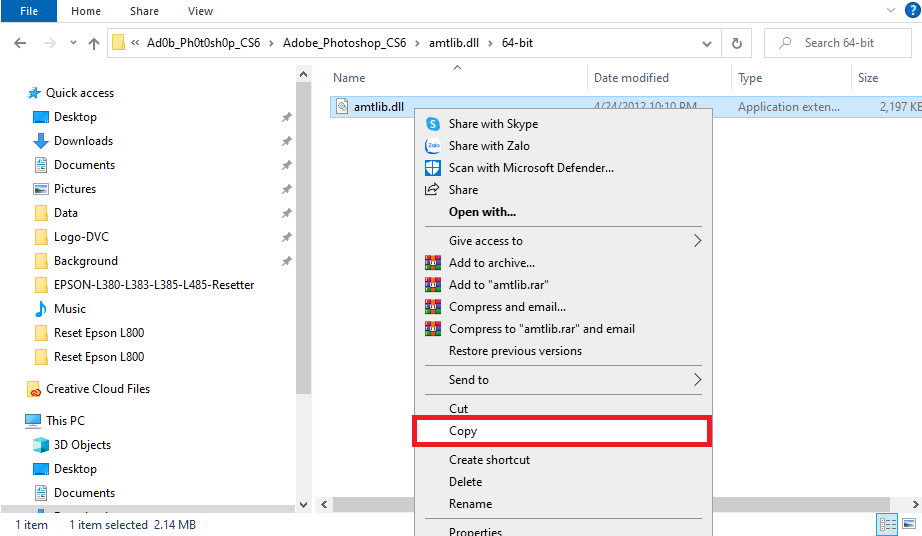The height and width of the screenshot is (536, 922).
Task: Open pinned Desktop under Quick access
Action: pyautogui.click(x=75, y=117)
